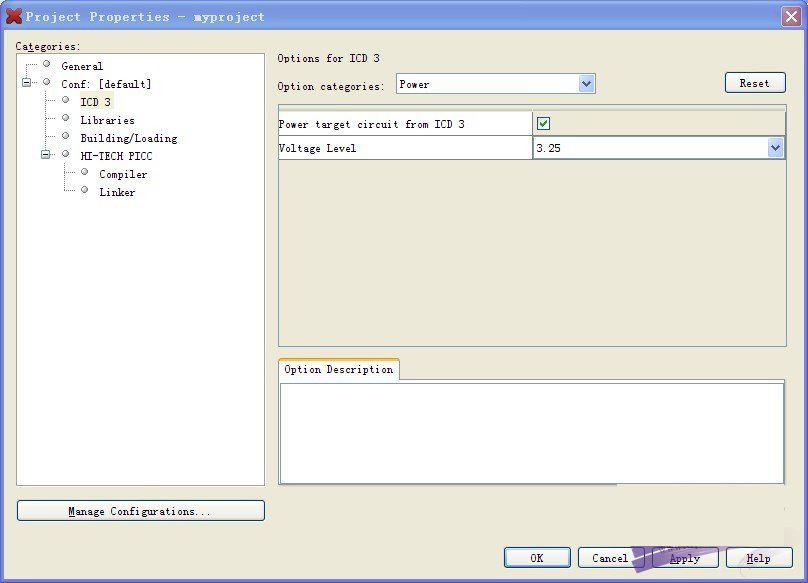Click the MPLAB X title bar icon
This screenshot has width=808, height=583.
click(13, 16)
